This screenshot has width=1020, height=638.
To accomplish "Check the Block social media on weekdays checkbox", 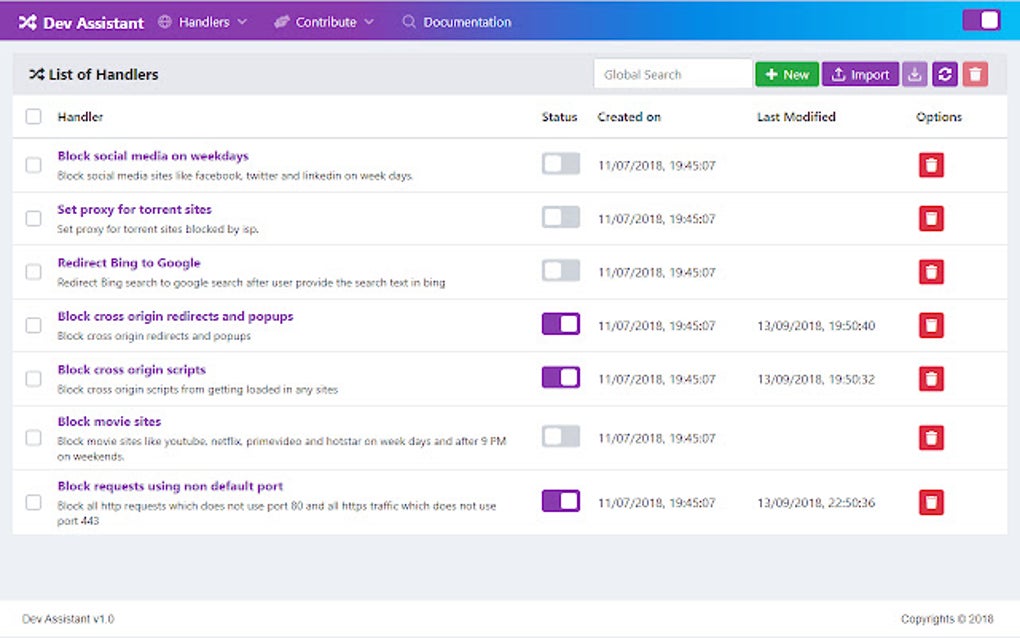I will pos(33,165).
